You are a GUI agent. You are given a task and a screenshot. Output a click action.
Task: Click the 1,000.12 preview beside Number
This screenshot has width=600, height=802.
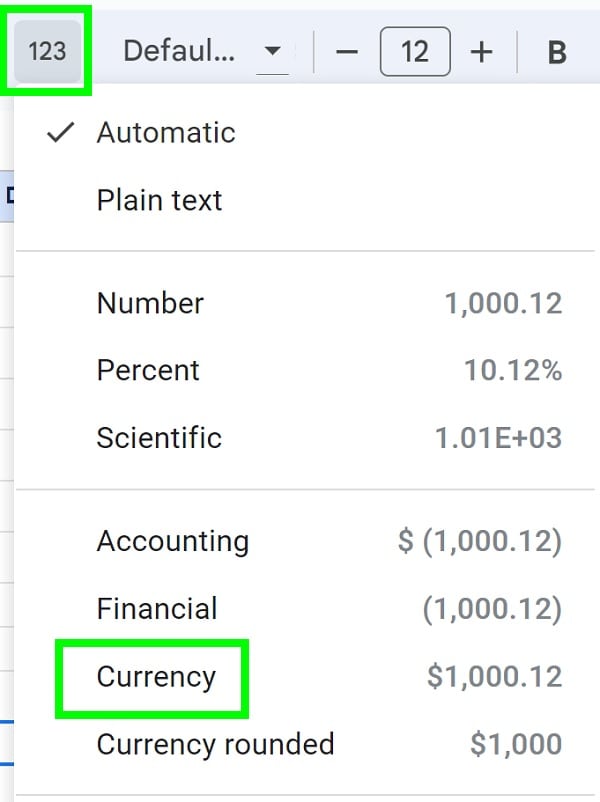[505, 303]
